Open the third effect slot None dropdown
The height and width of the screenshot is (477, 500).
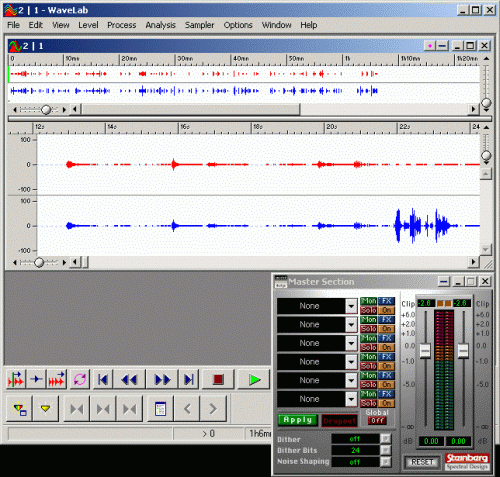pos(351,343)
